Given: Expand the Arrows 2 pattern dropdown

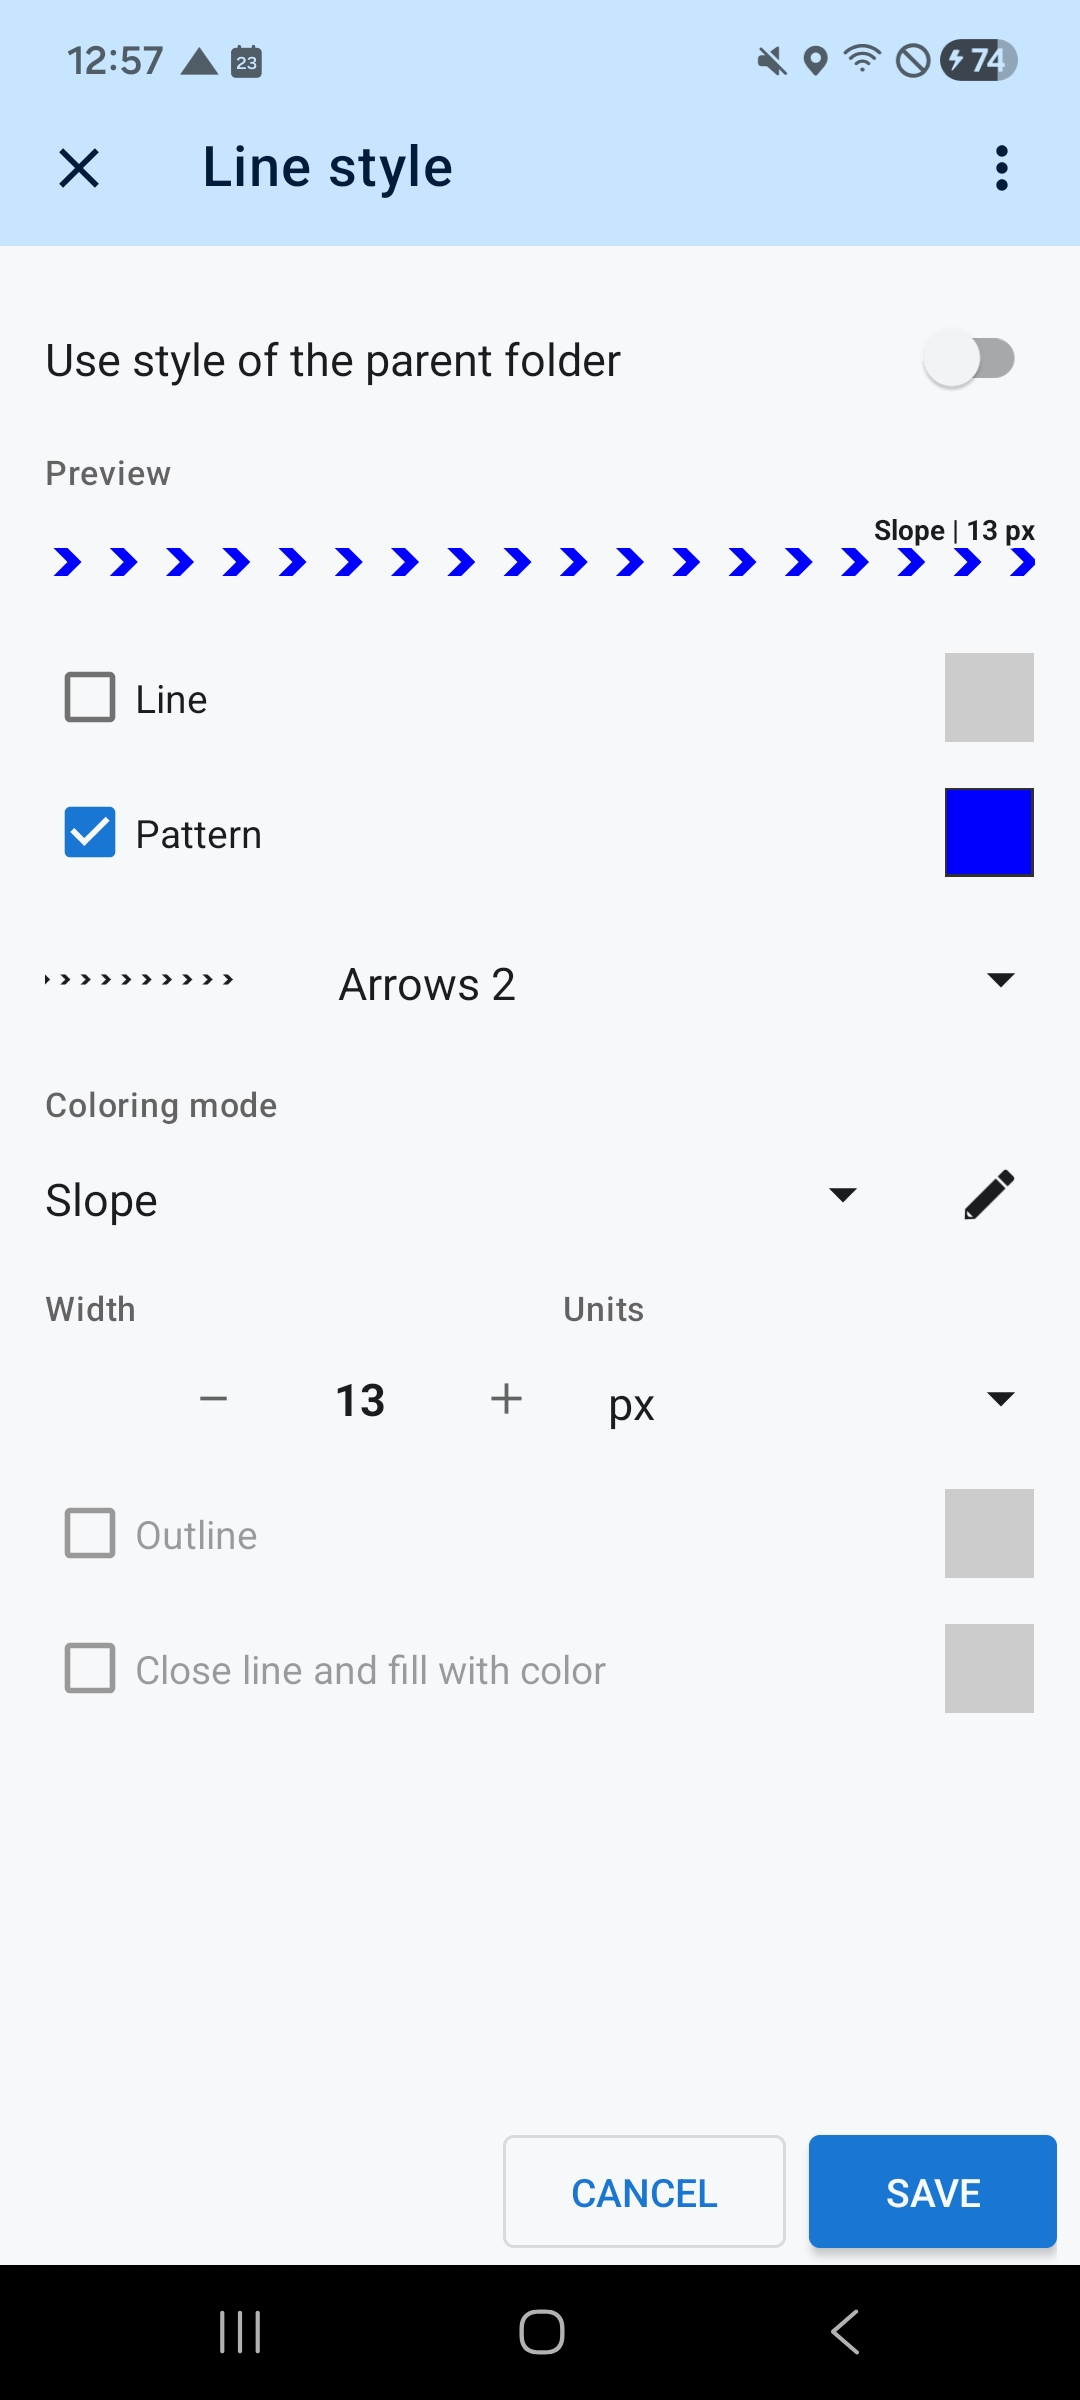Looking at the screenshot, I should point(1000,981).
